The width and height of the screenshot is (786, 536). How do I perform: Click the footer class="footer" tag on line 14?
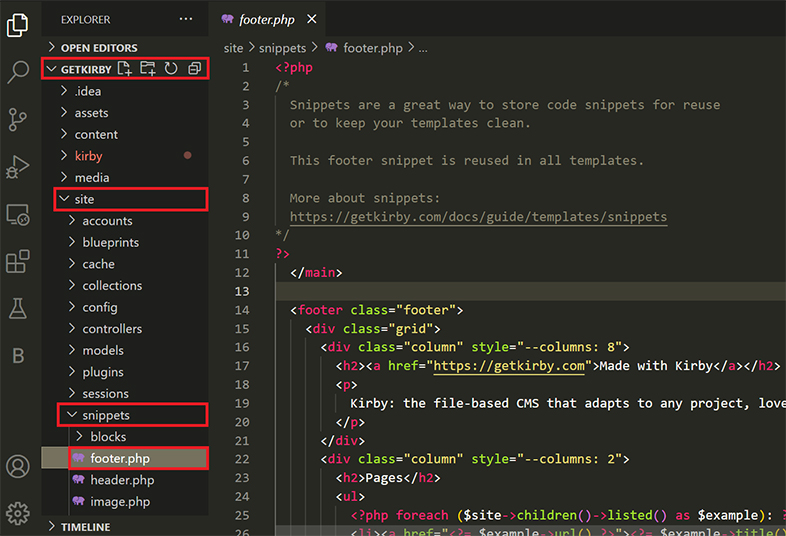point(376,310)
